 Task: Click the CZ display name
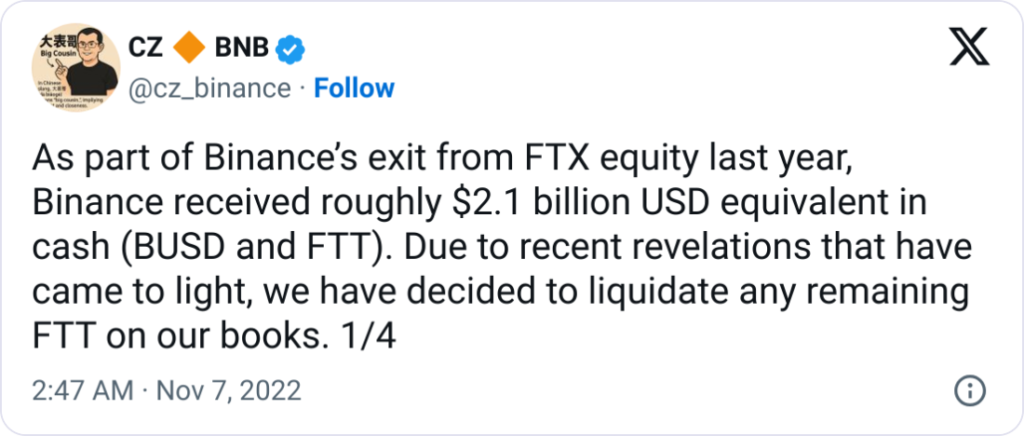click(148, 47)
